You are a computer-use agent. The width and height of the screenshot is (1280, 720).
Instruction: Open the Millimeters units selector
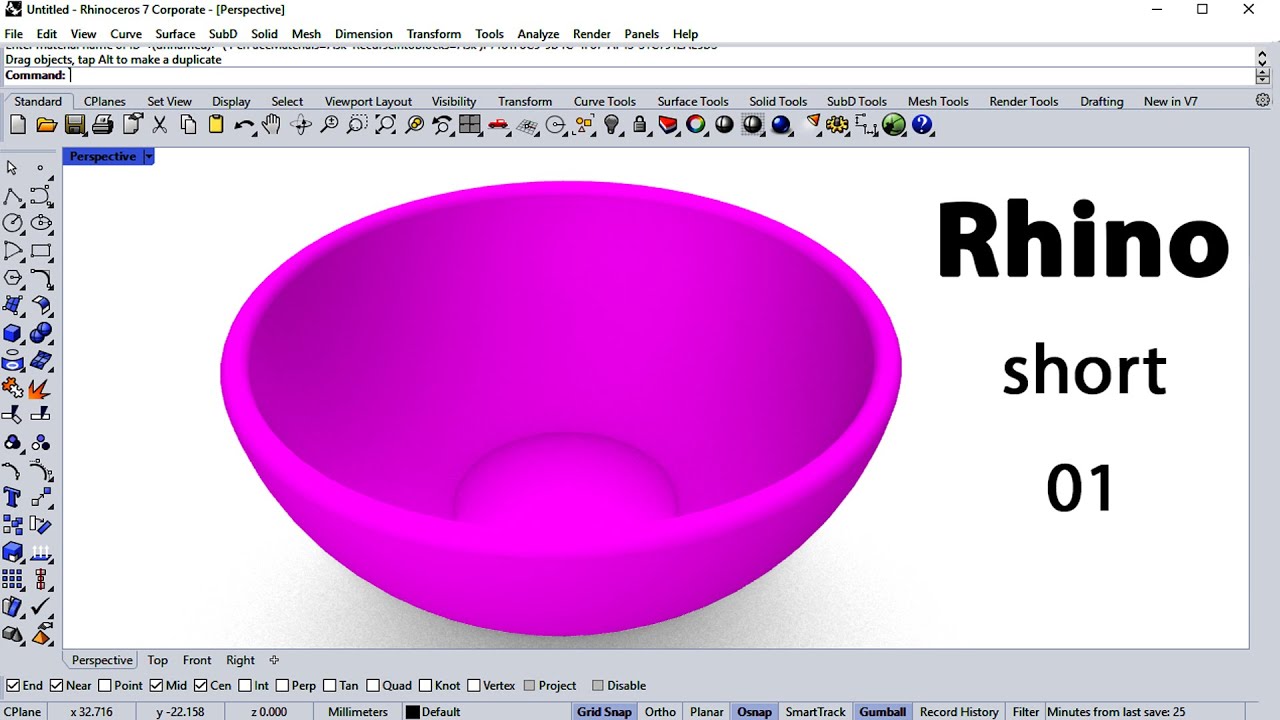(357, 712)
